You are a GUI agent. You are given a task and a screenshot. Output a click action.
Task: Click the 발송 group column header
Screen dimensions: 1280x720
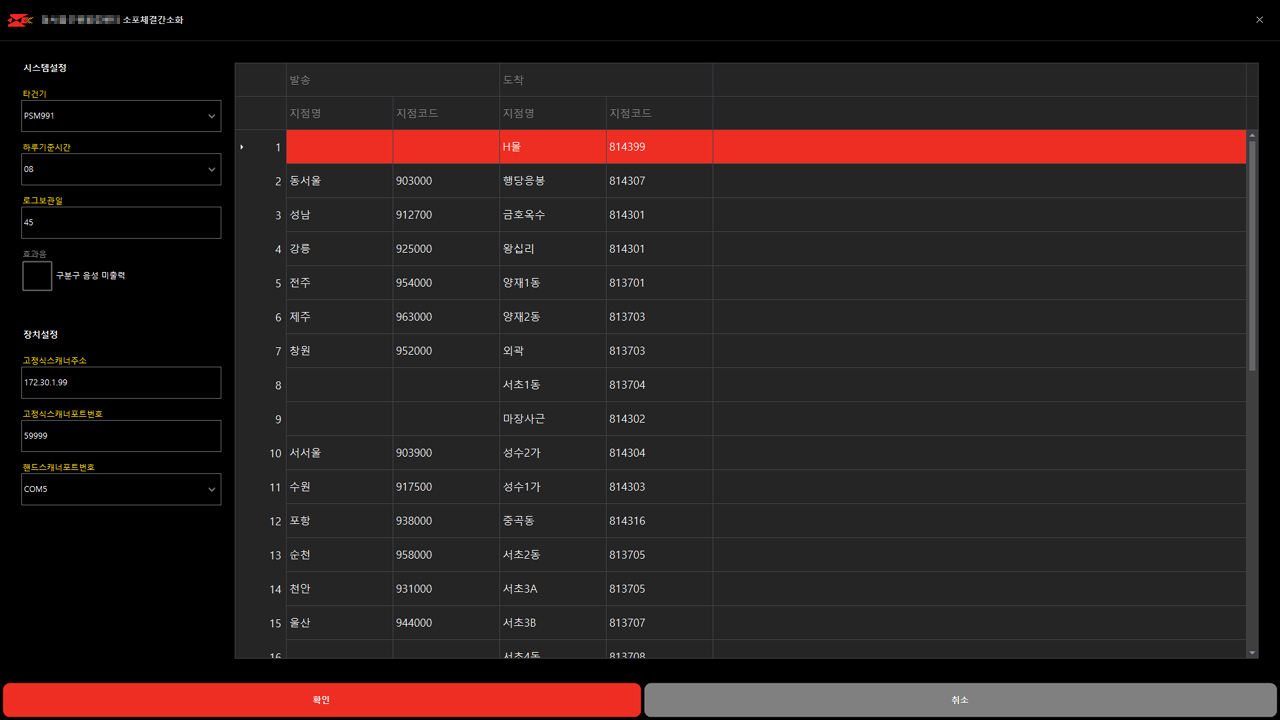[x=393, y=80]
